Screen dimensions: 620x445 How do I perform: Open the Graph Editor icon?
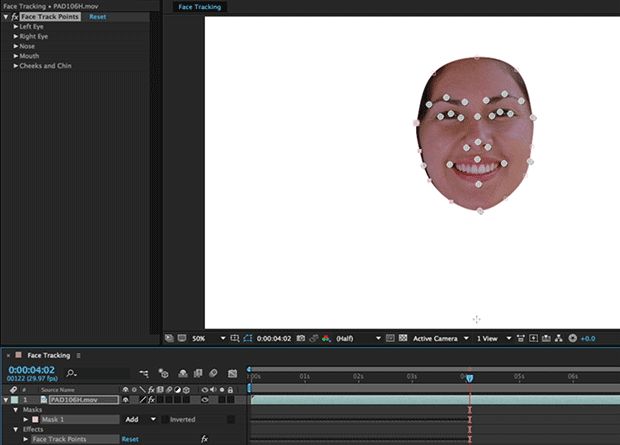click(x=232, y=373)
